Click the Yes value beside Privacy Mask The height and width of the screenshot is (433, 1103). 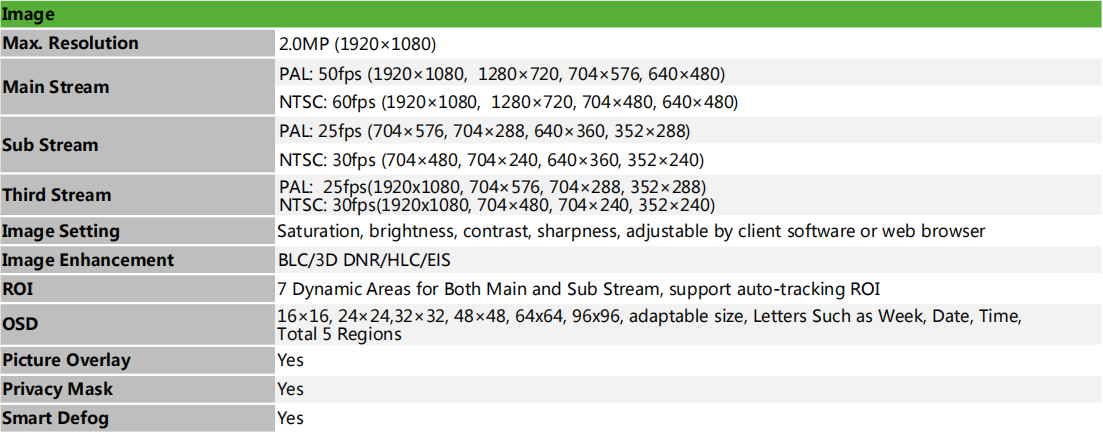[x=291, y=389]
